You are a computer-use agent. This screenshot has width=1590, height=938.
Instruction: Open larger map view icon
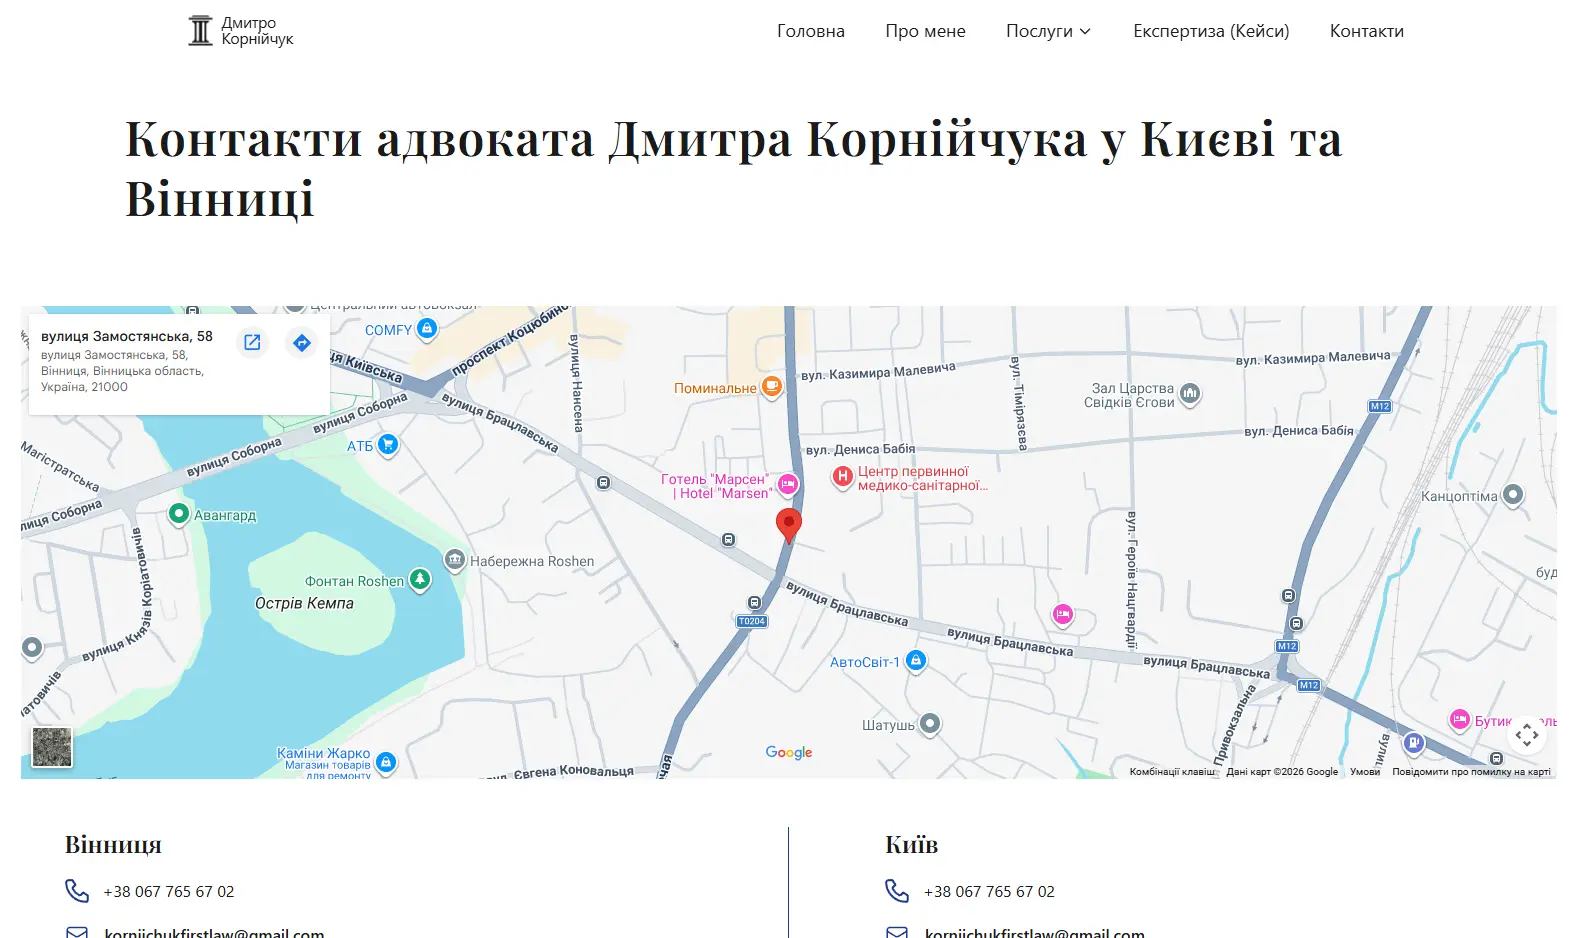click(x=252, y=343)
